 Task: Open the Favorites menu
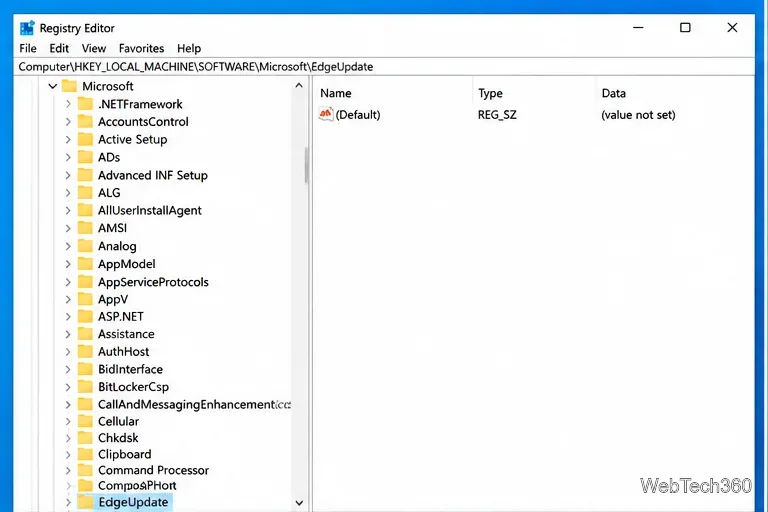[x=141, y=49]
